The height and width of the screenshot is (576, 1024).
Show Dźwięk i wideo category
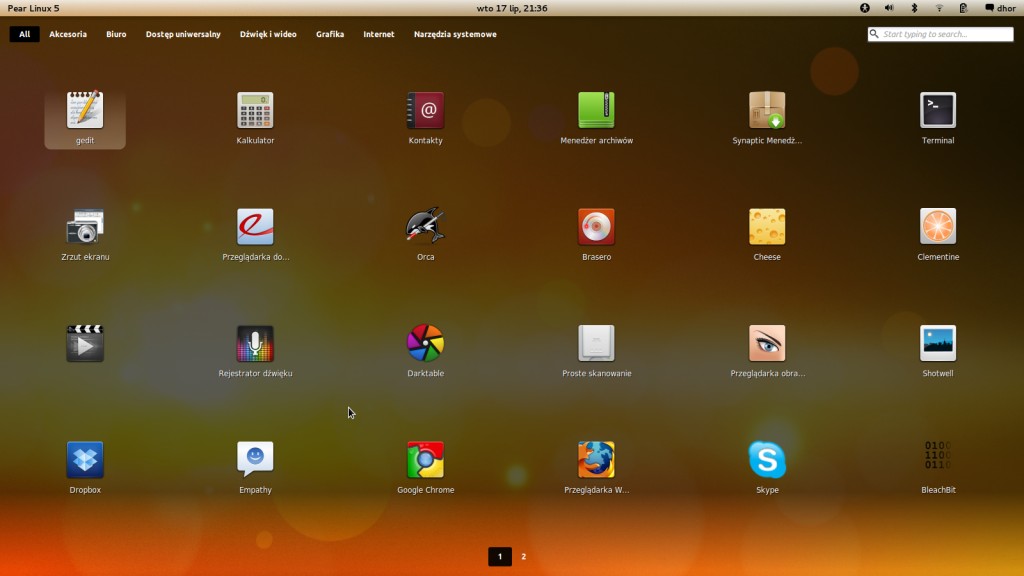coord(268,34)
